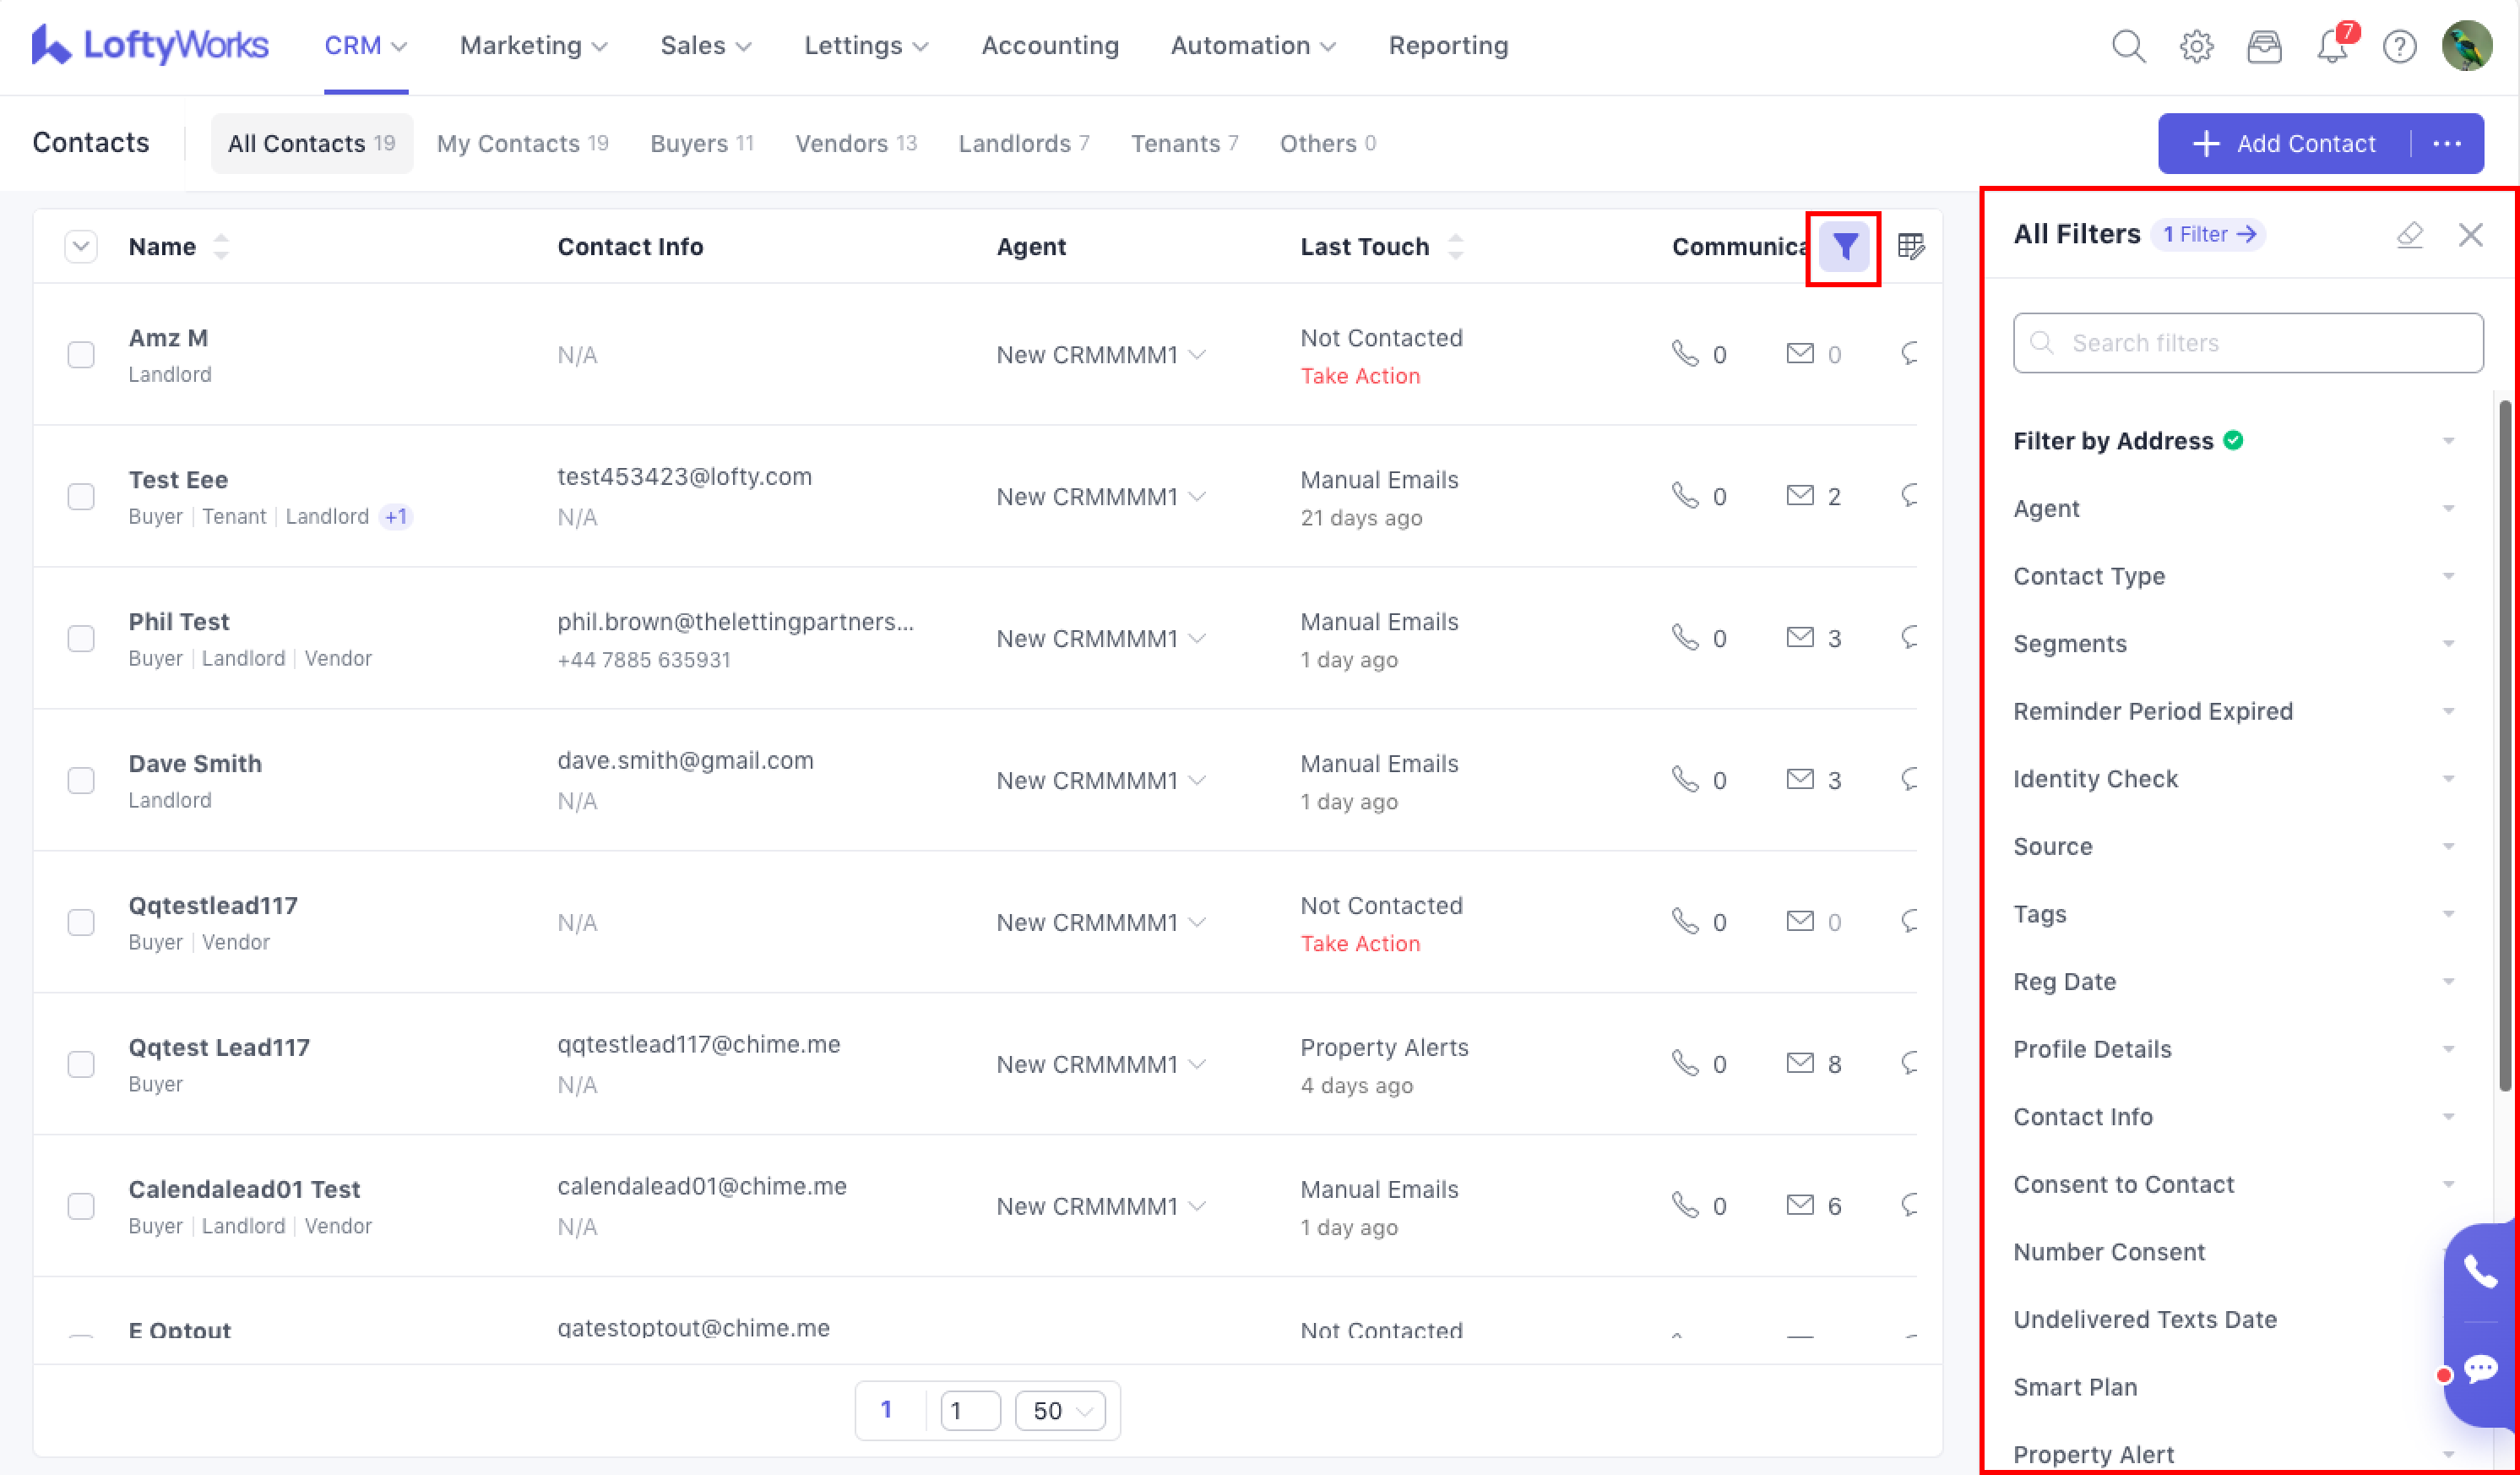Tick the checkbox for Amz M

click(81, 355)
